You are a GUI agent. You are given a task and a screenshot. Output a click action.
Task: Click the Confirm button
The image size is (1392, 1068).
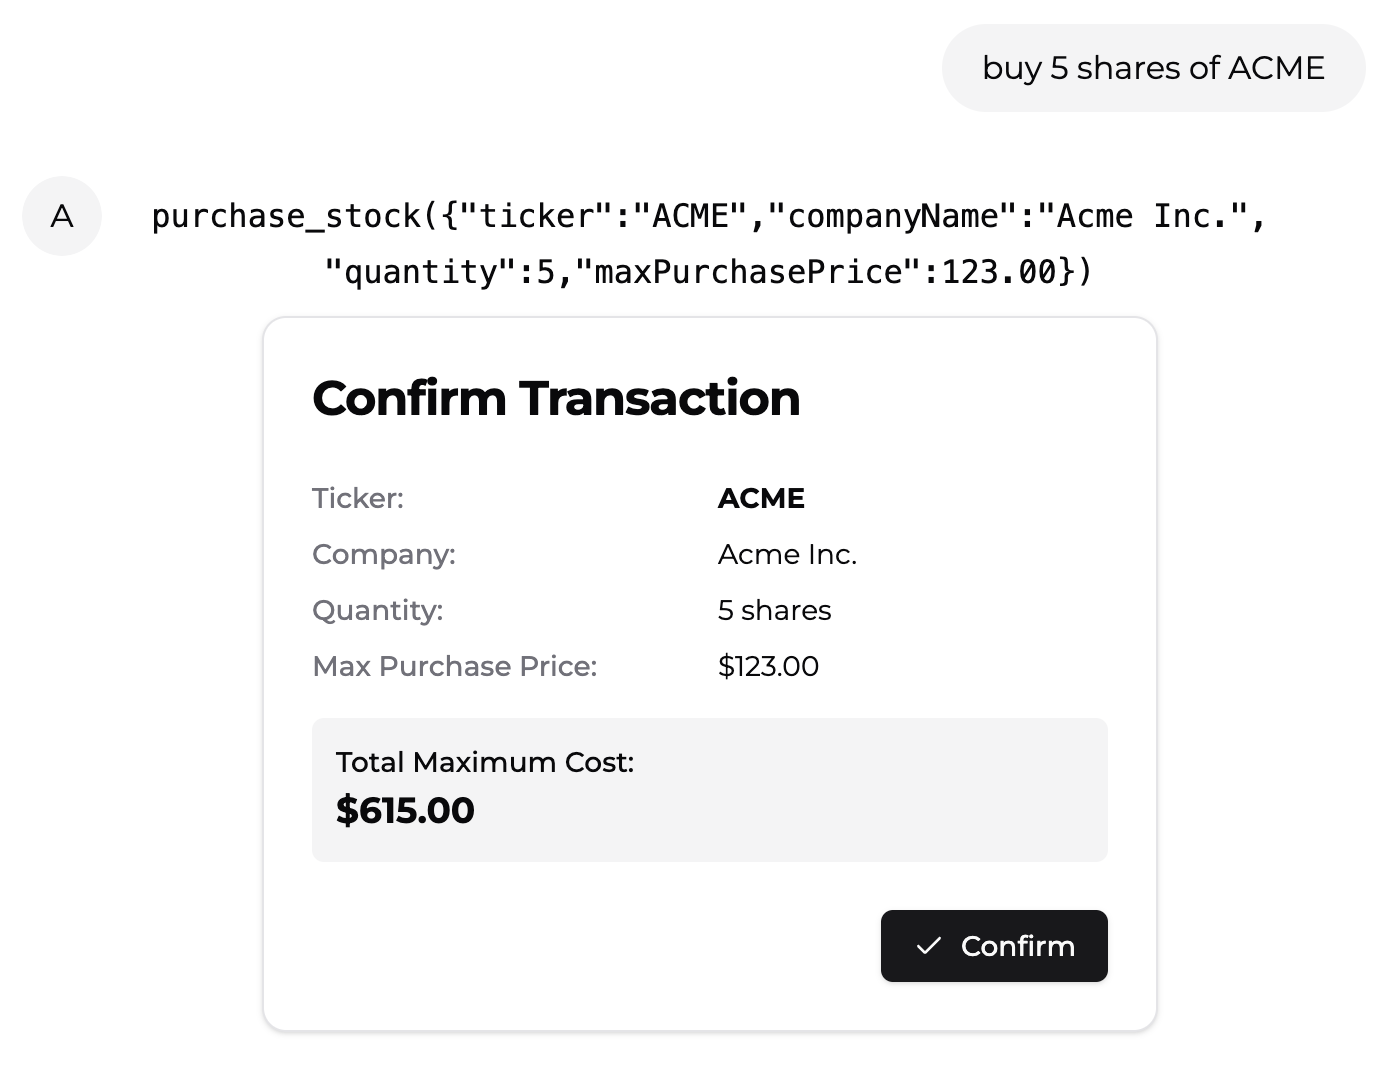click(x=994, y=946)
